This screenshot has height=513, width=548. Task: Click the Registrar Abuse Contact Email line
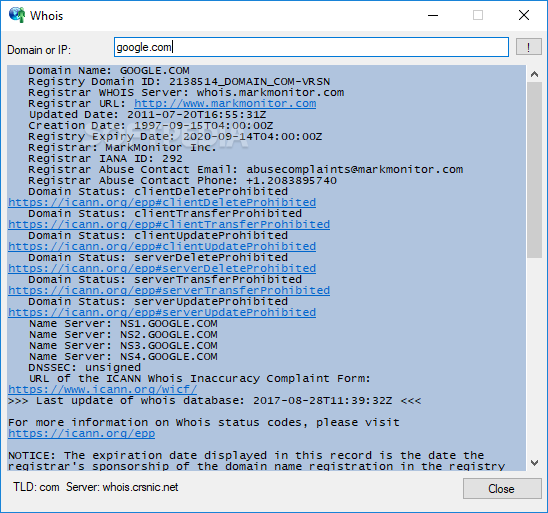[245, 169]
